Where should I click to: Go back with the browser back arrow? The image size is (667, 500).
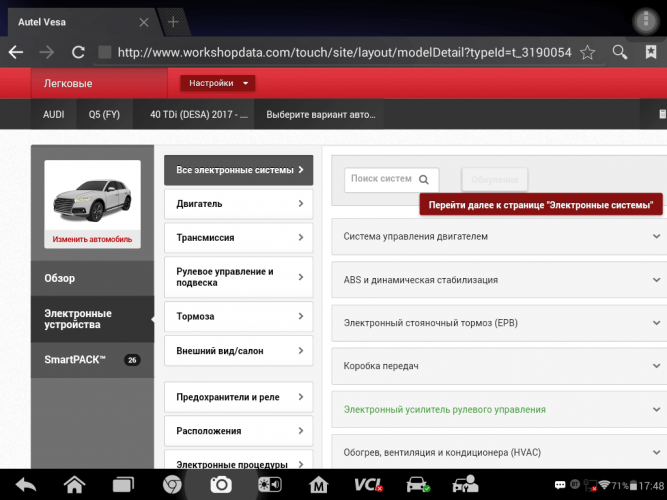point(16,52)
